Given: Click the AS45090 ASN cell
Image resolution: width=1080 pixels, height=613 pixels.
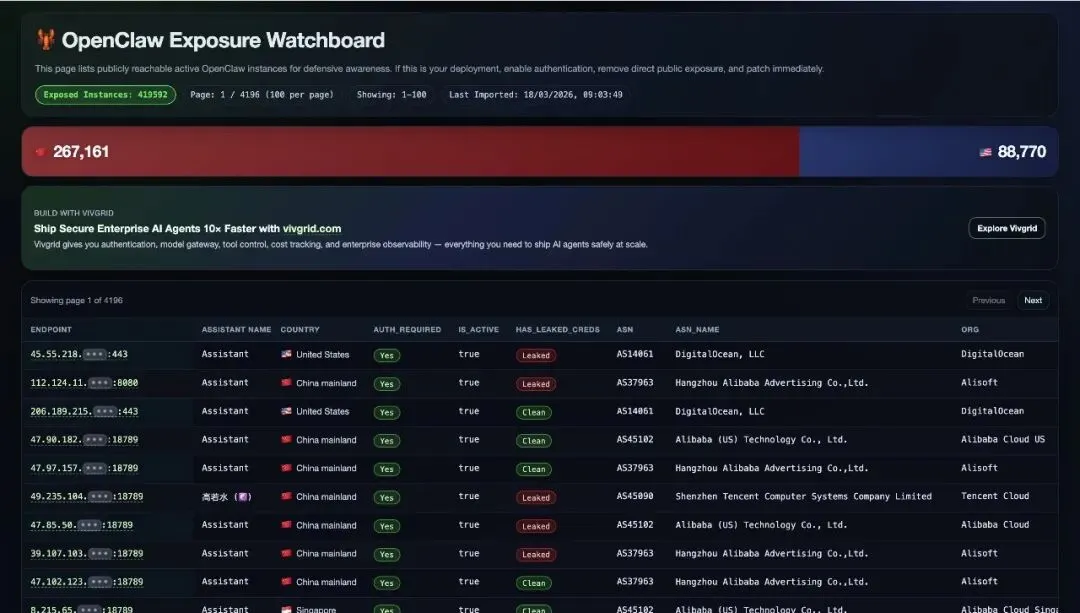Looking at the screenshot, I should click(634, 496).
